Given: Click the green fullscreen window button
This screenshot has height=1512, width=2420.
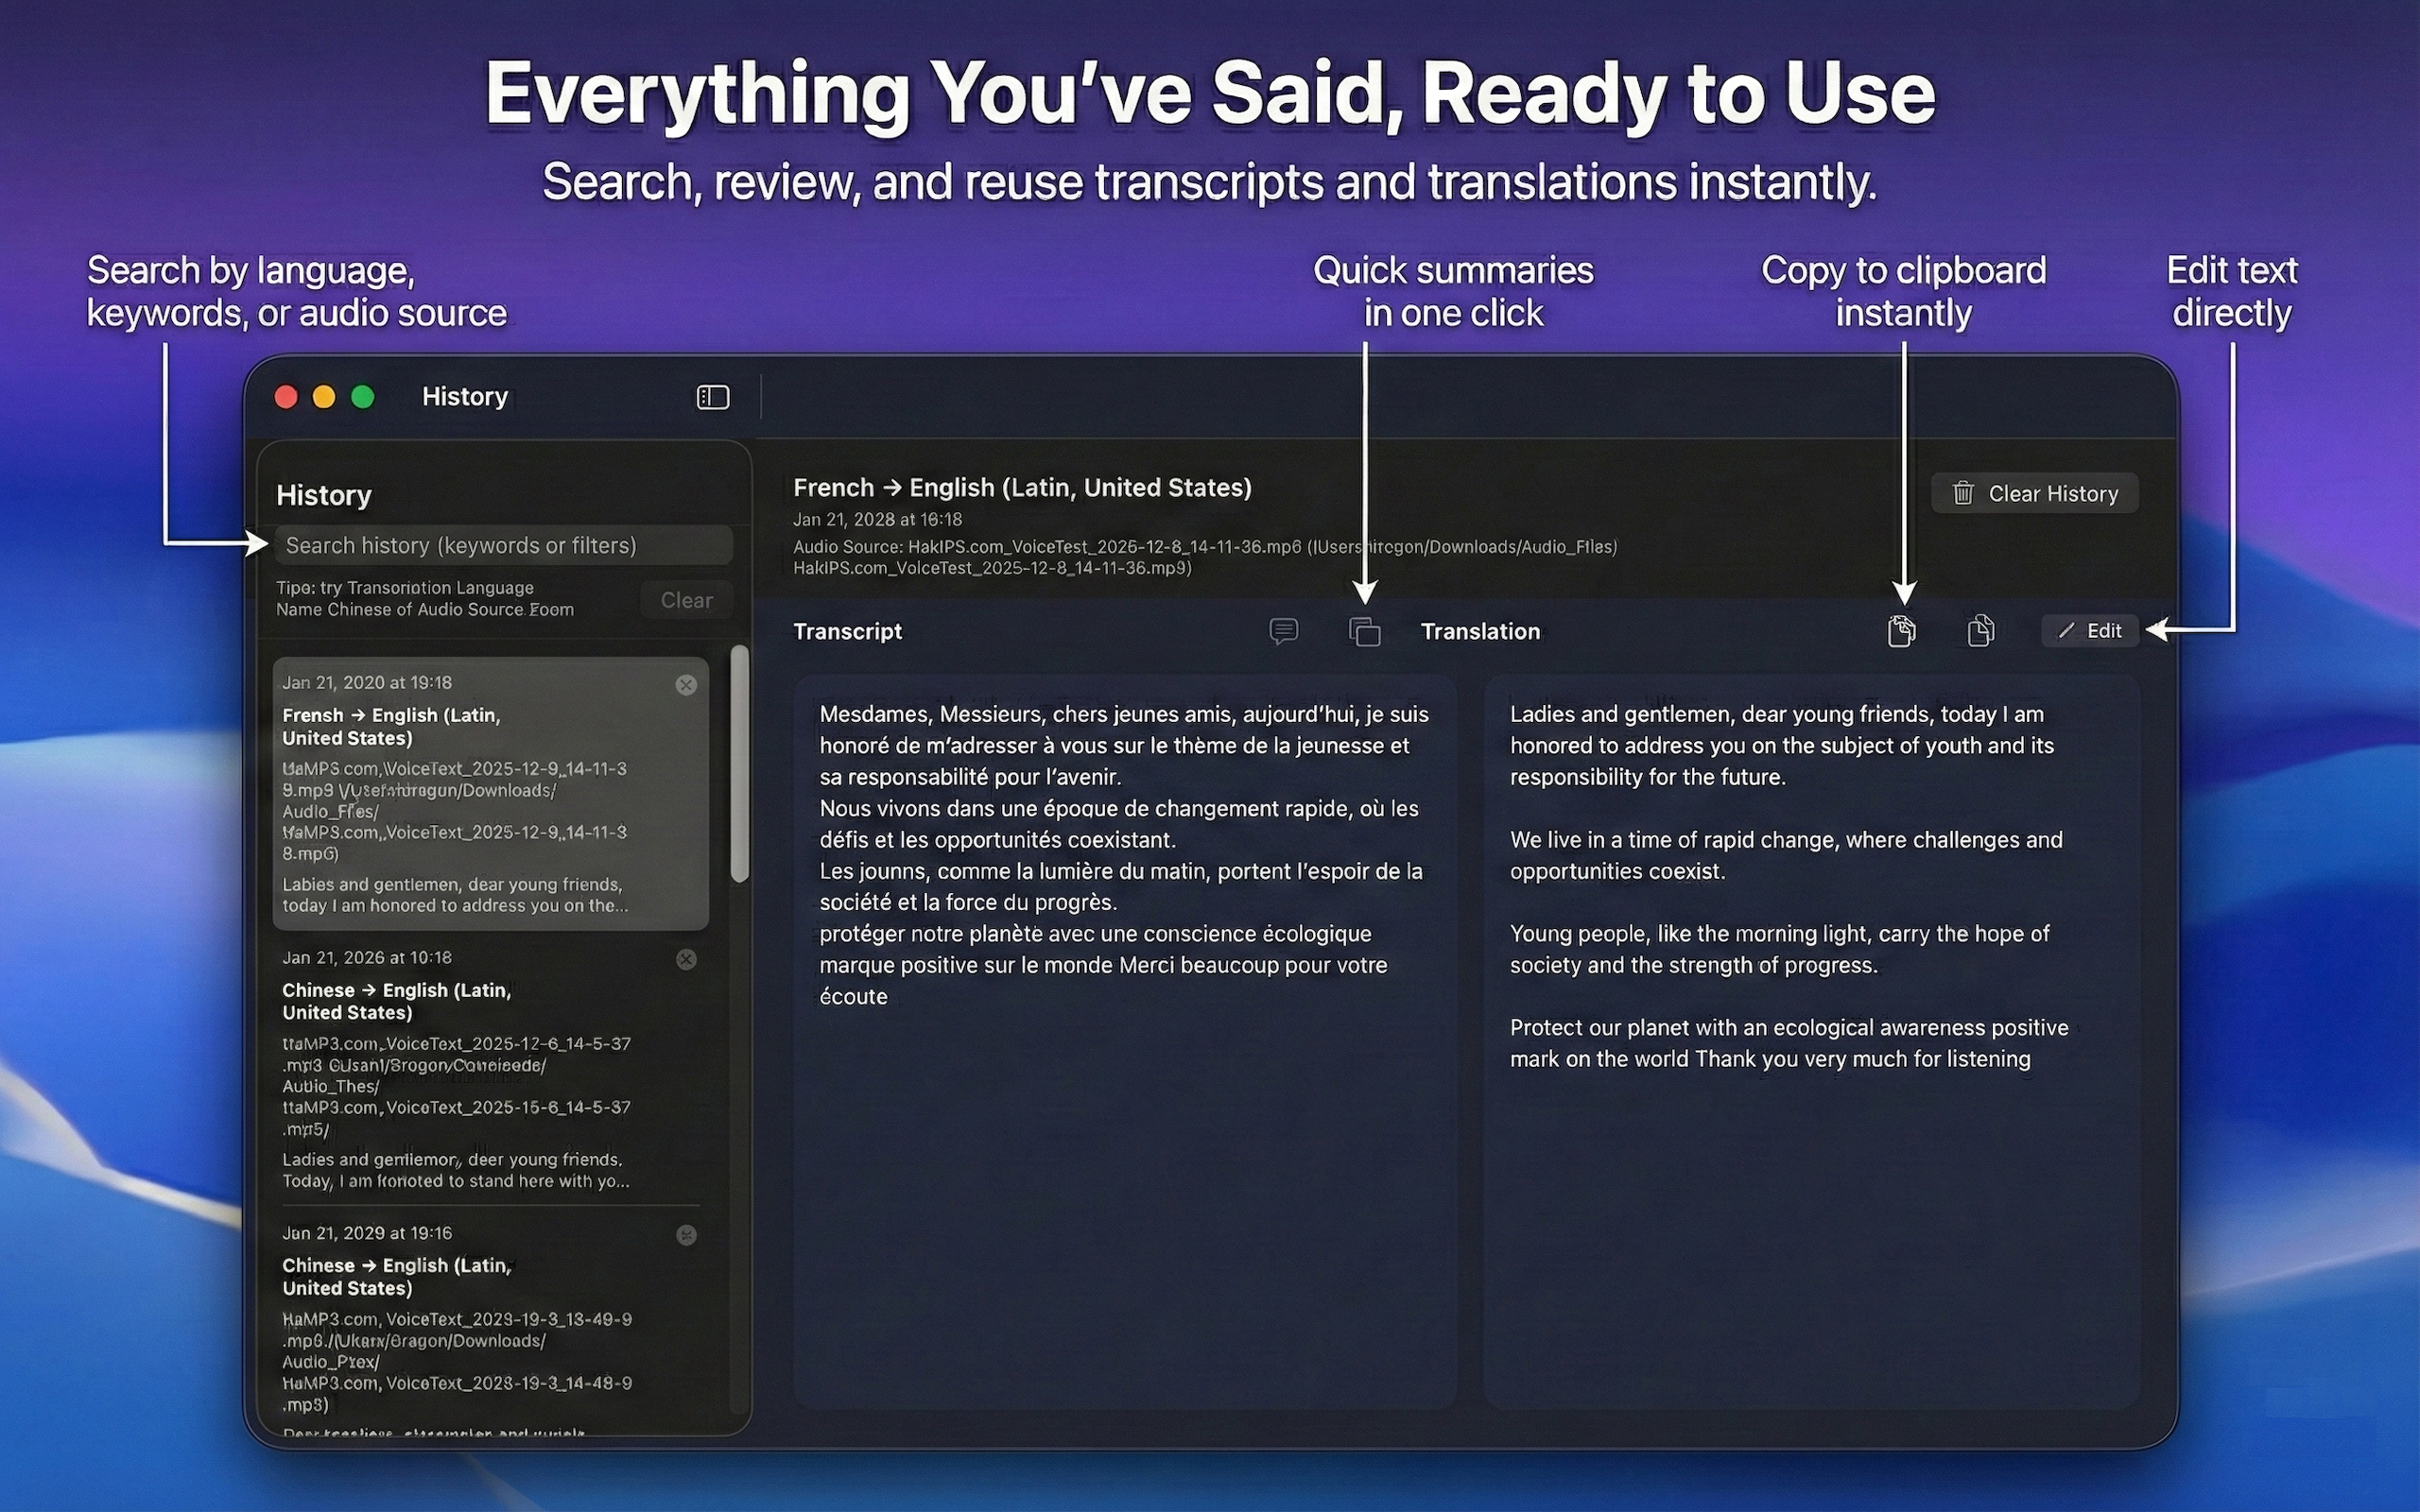Looking at the screenshot, I should click(x=363, y=397).
